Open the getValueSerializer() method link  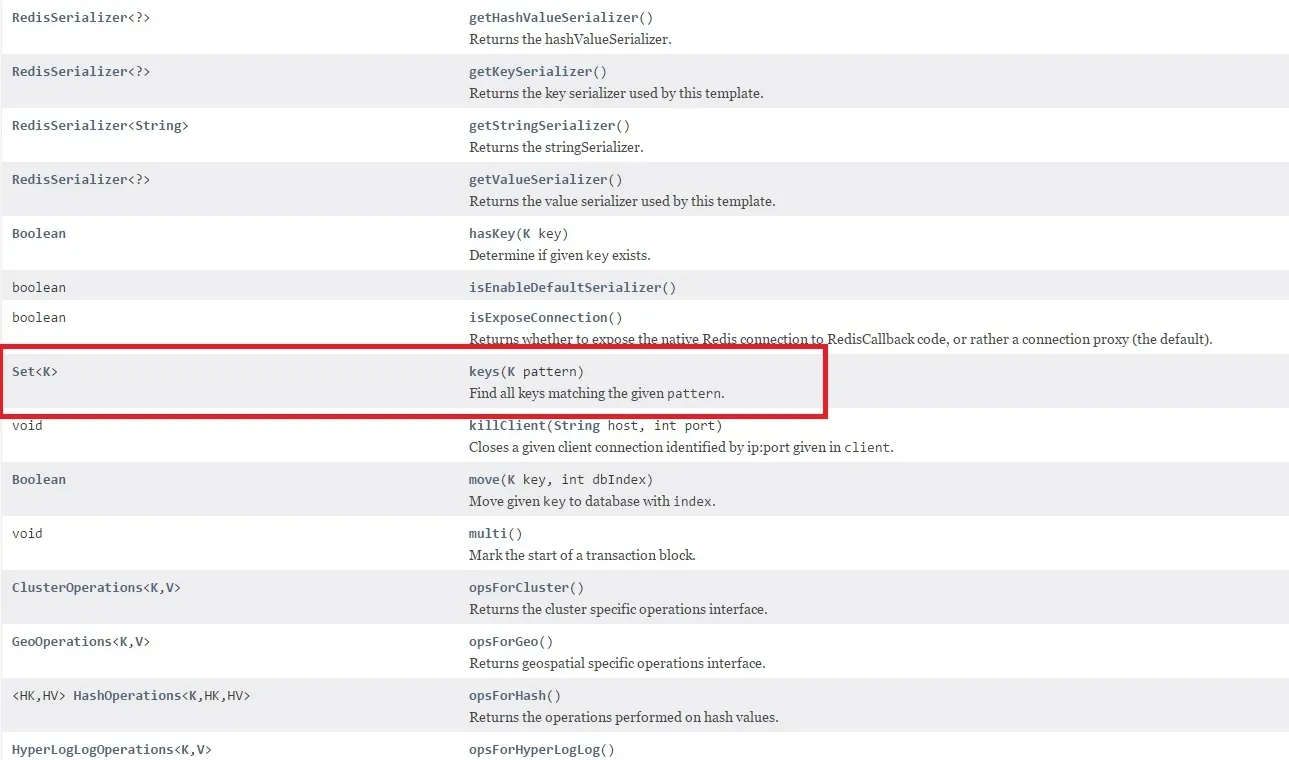546,180
